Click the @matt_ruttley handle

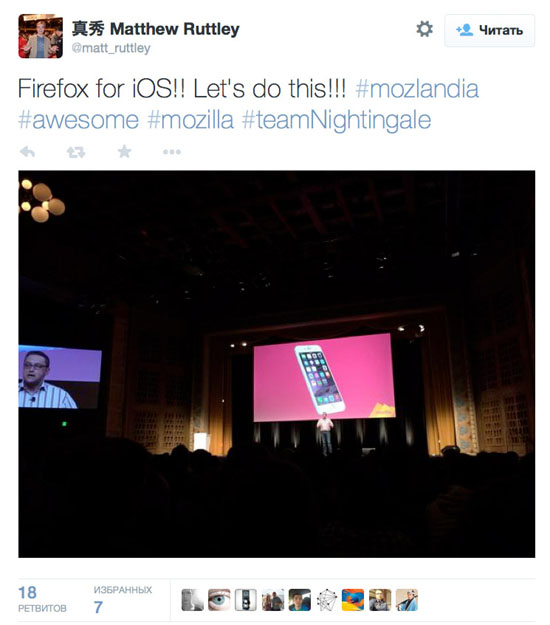[111, 48]
